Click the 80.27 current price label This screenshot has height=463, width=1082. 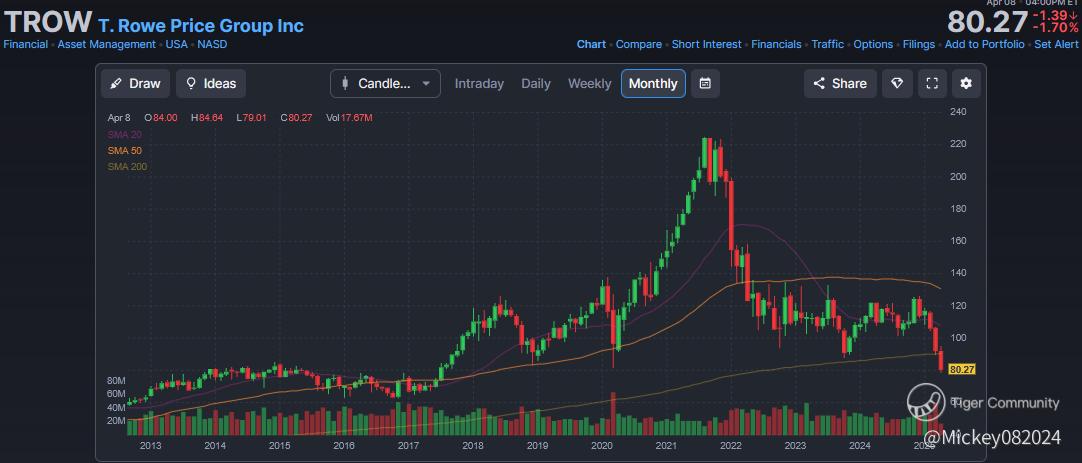961,369
